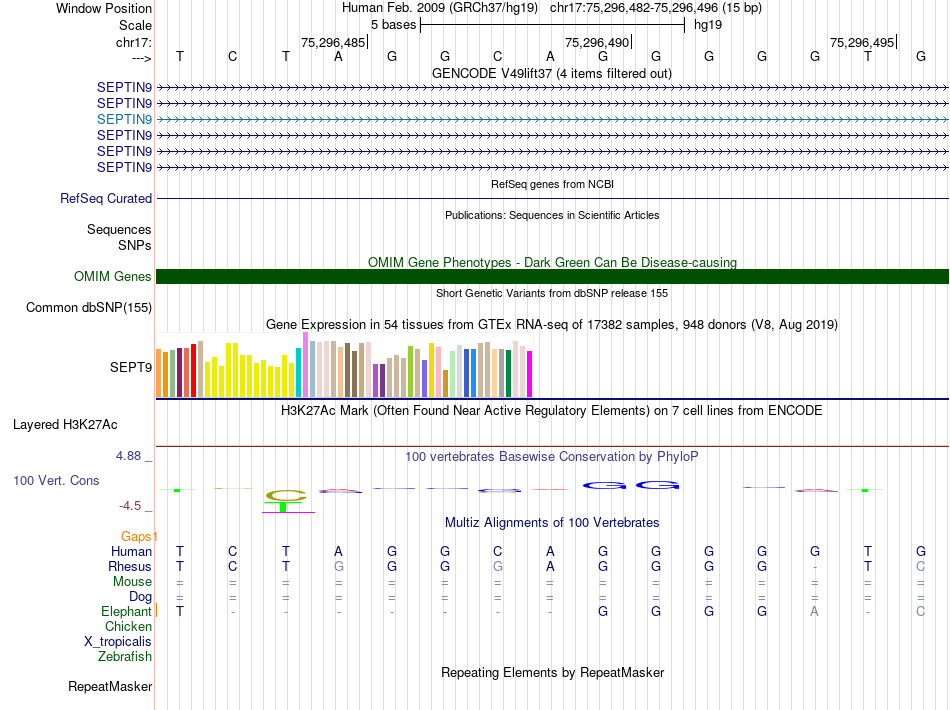Click the light-blue highlighted SEPTIN9 transcript label
This screenshot has width=950, height=710.
(x=124, y=119)
